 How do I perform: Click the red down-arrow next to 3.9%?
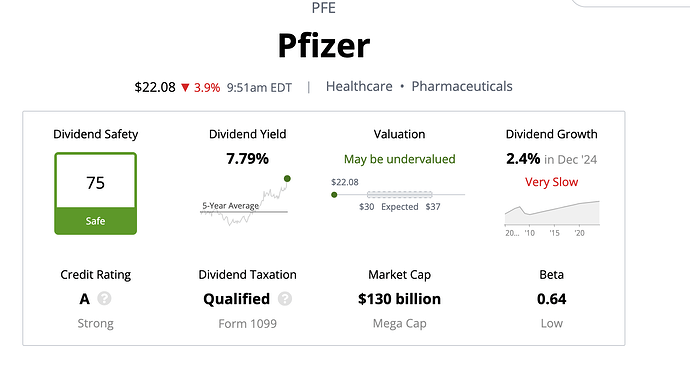[185, 88]
